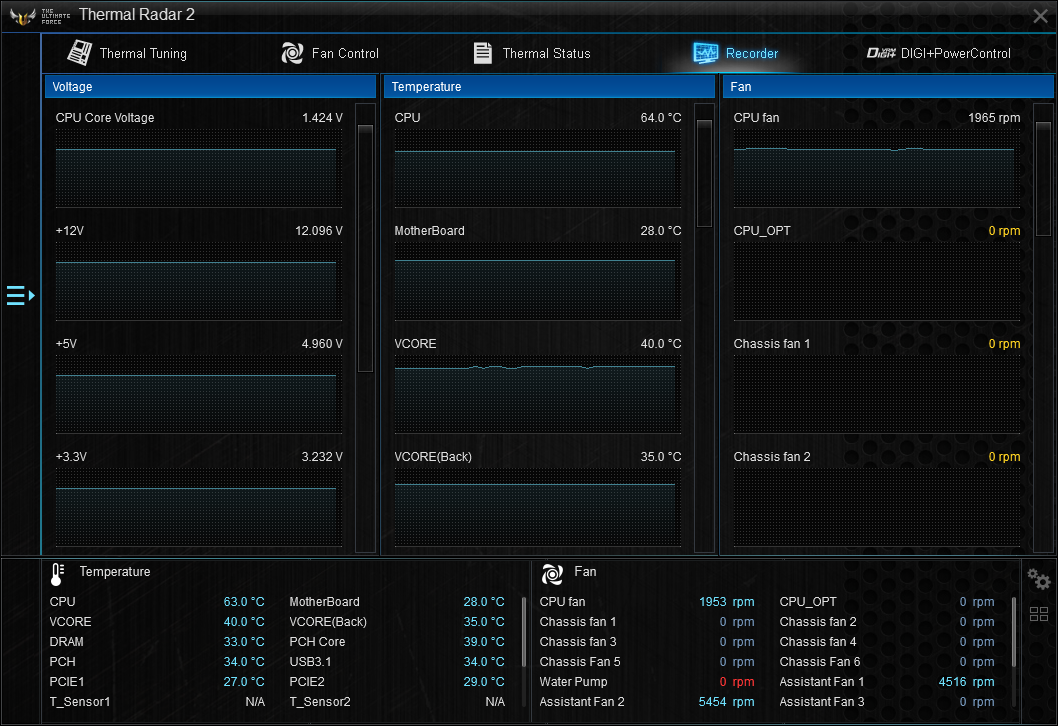The width and height of the screenshot is (1058, 726).
Task: Click the PCH Core '39.0 °C' reading
Action: click(484, 642)
